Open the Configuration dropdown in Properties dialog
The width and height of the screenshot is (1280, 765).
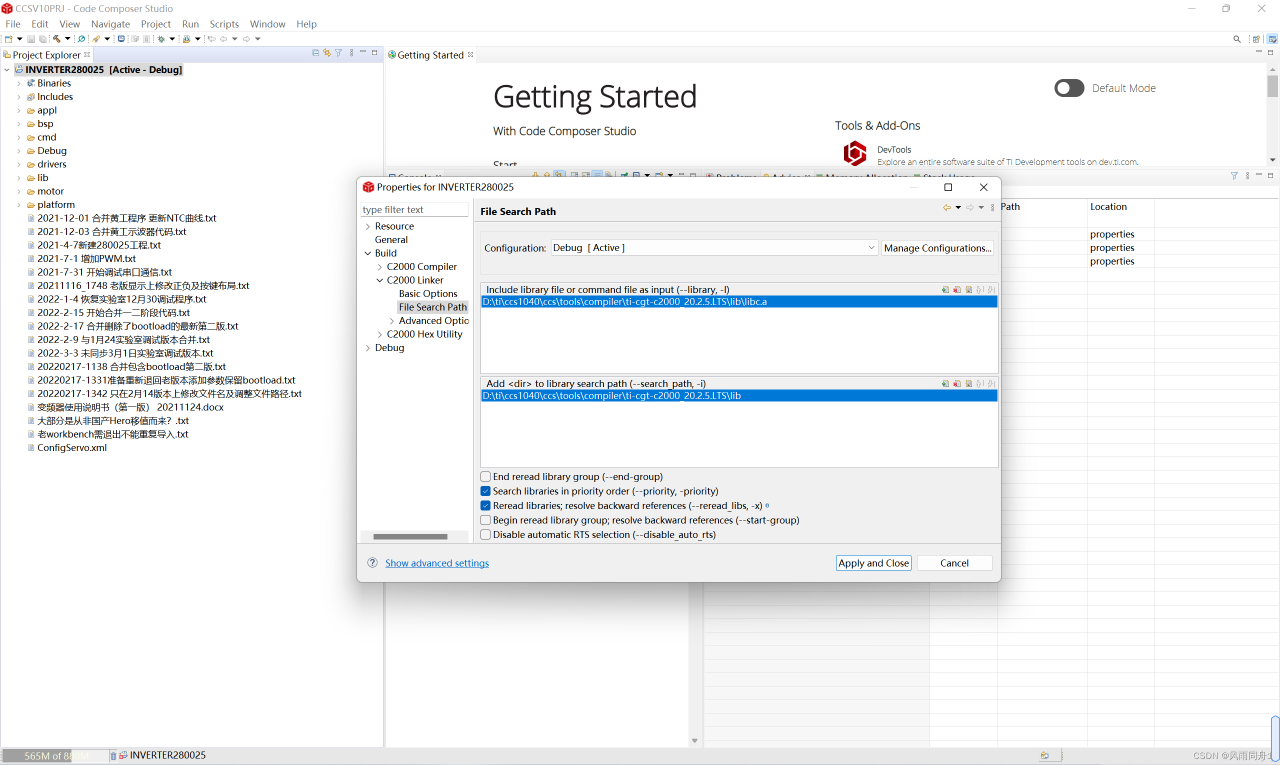pos(714,248)
